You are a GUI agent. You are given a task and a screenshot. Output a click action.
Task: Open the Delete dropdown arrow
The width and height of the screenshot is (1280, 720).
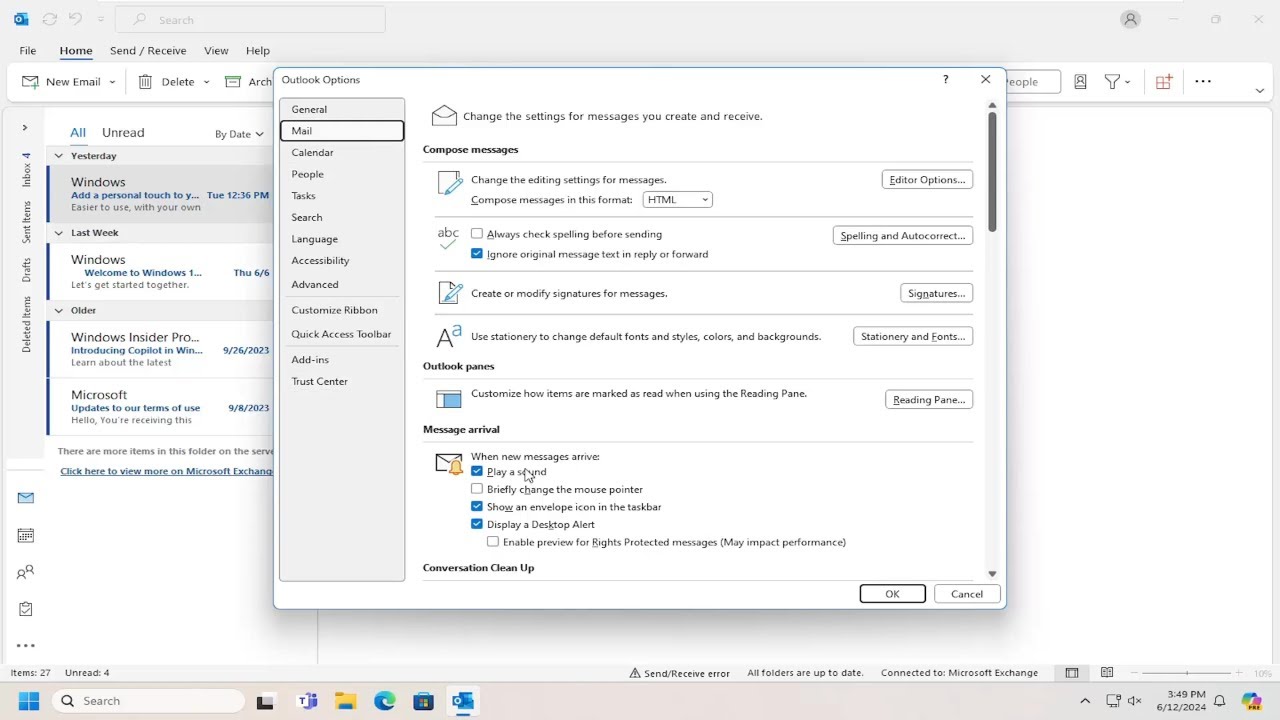(207, 82)
